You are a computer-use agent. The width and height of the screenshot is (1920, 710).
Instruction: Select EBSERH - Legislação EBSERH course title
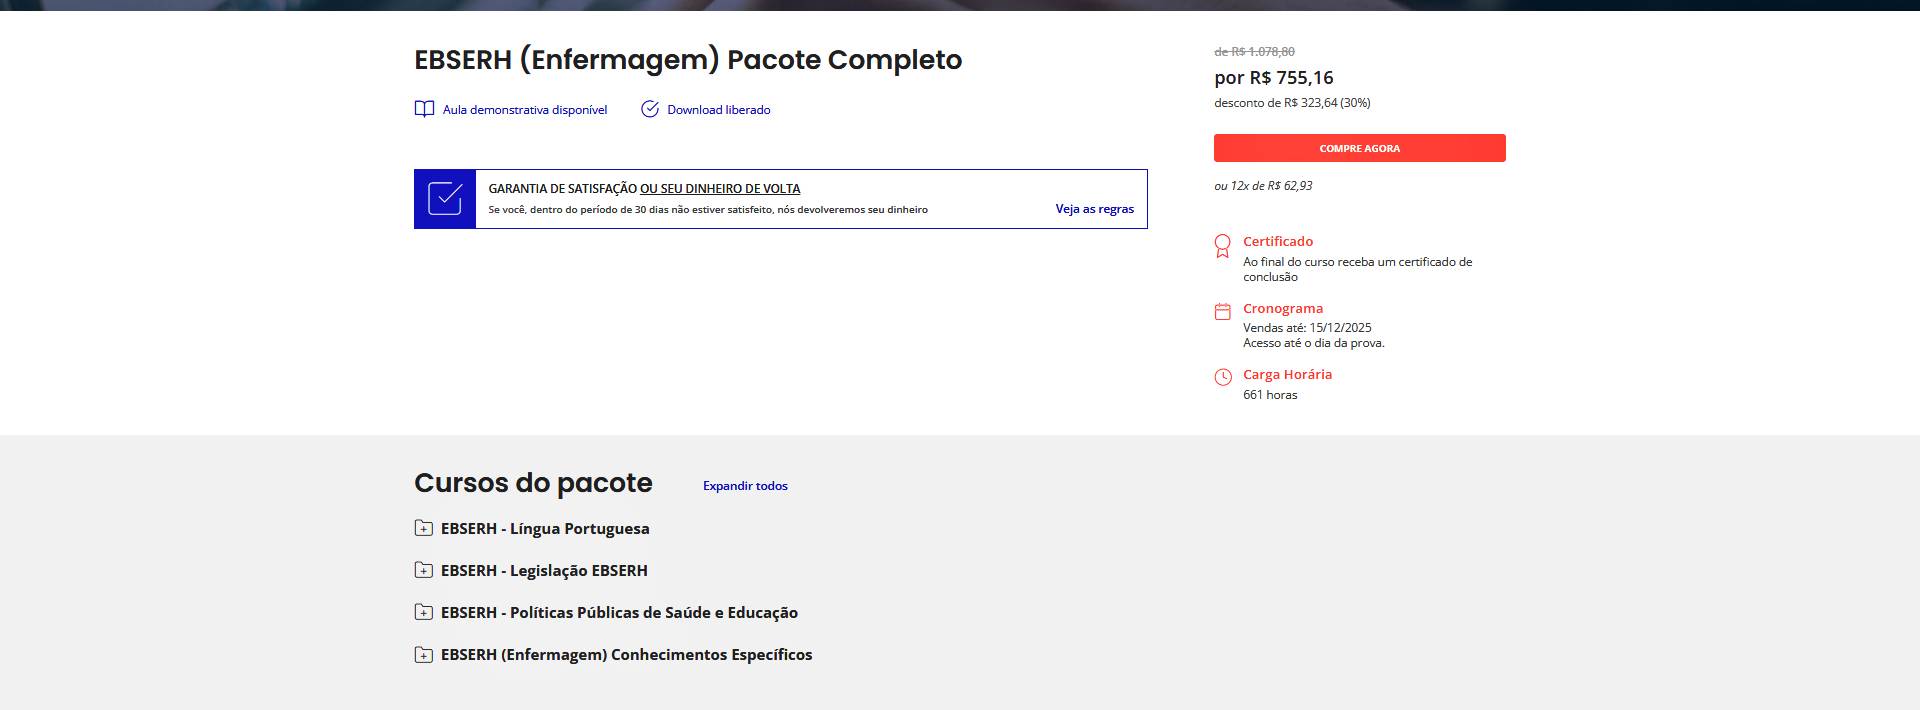click(x=544, y=571)
